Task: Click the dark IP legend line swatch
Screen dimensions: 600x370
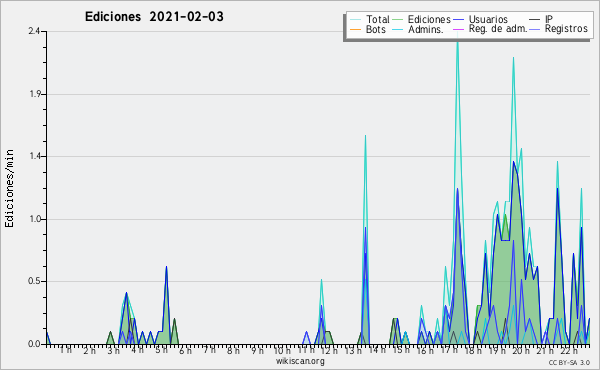Action: pos(535,20)
